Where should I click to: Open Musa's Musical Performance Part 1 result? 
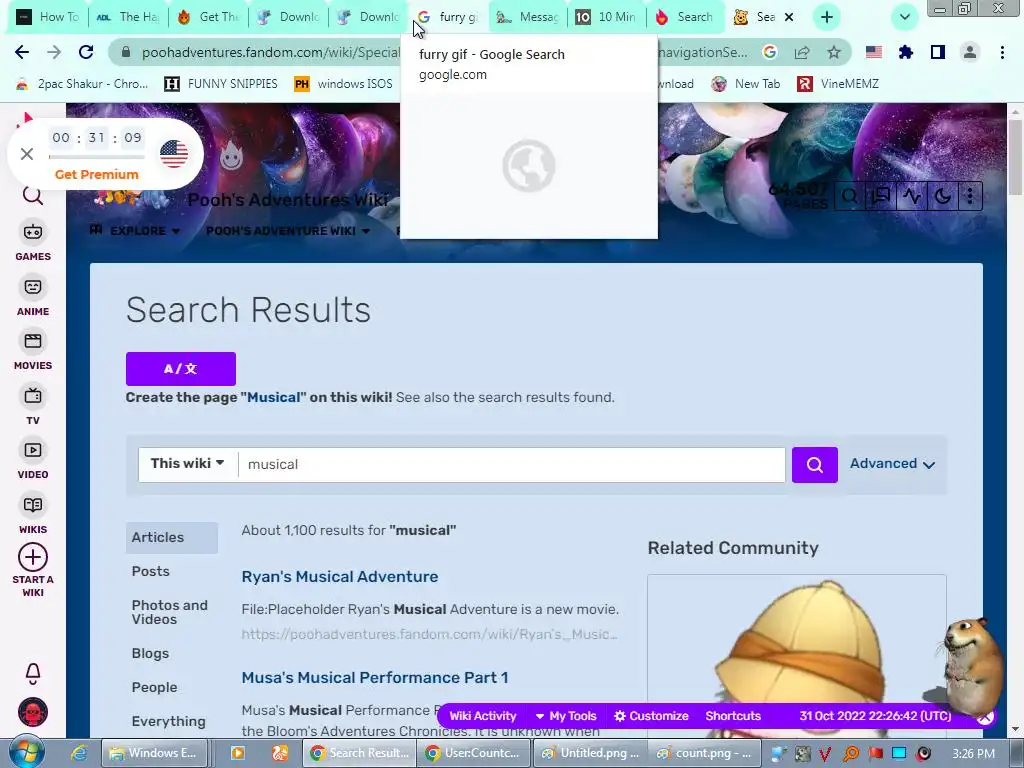tap(375, 678)
